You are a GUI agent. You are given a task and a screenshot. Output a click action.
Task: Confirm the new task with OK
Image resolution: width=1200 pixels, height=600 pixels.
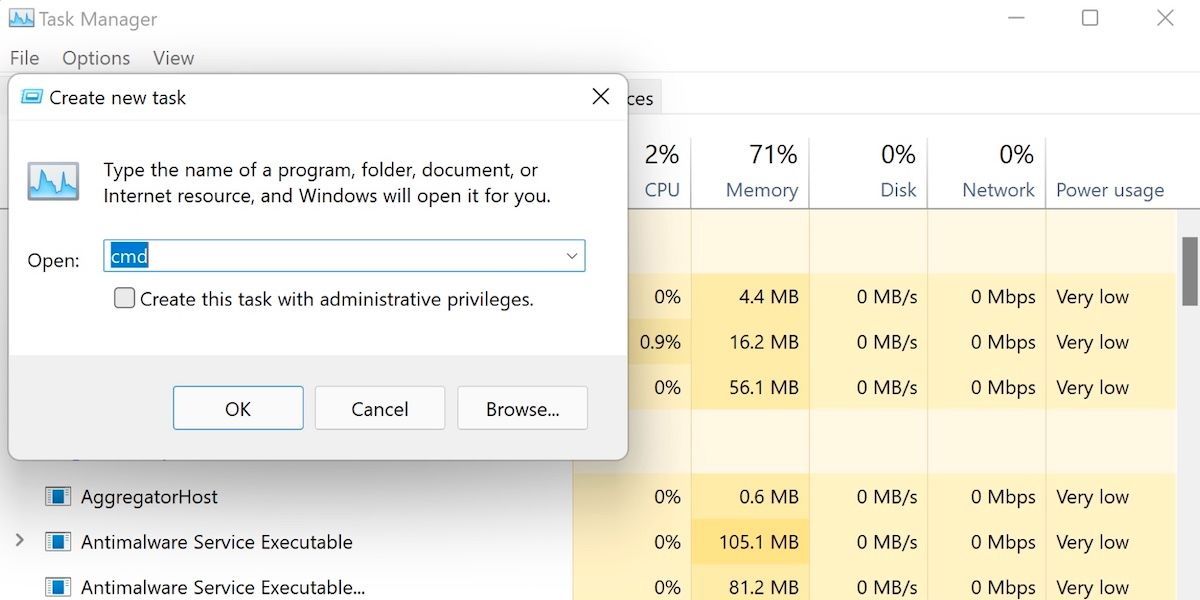237,408
